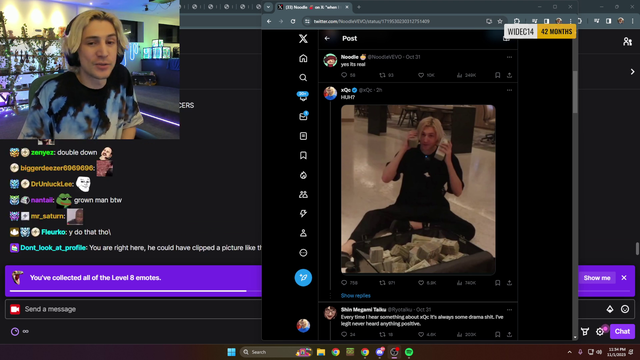This screenshot has height=360, width=640.
Task: Open zenyez username in chat
Action: pos(42,153)
